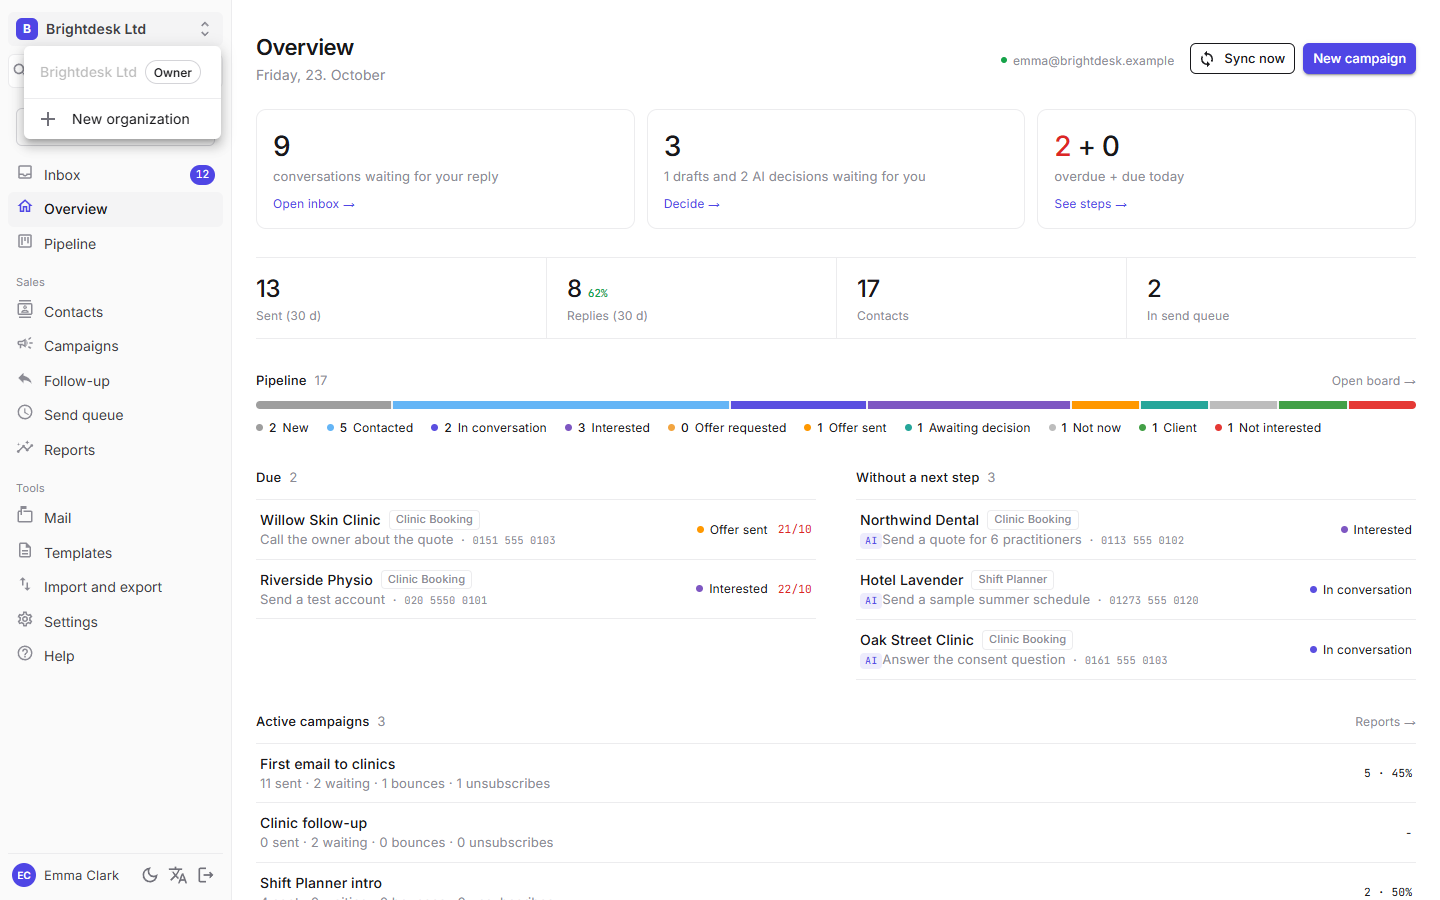Follow the See steps link

pyautogui.click(x=1091, y=204)
